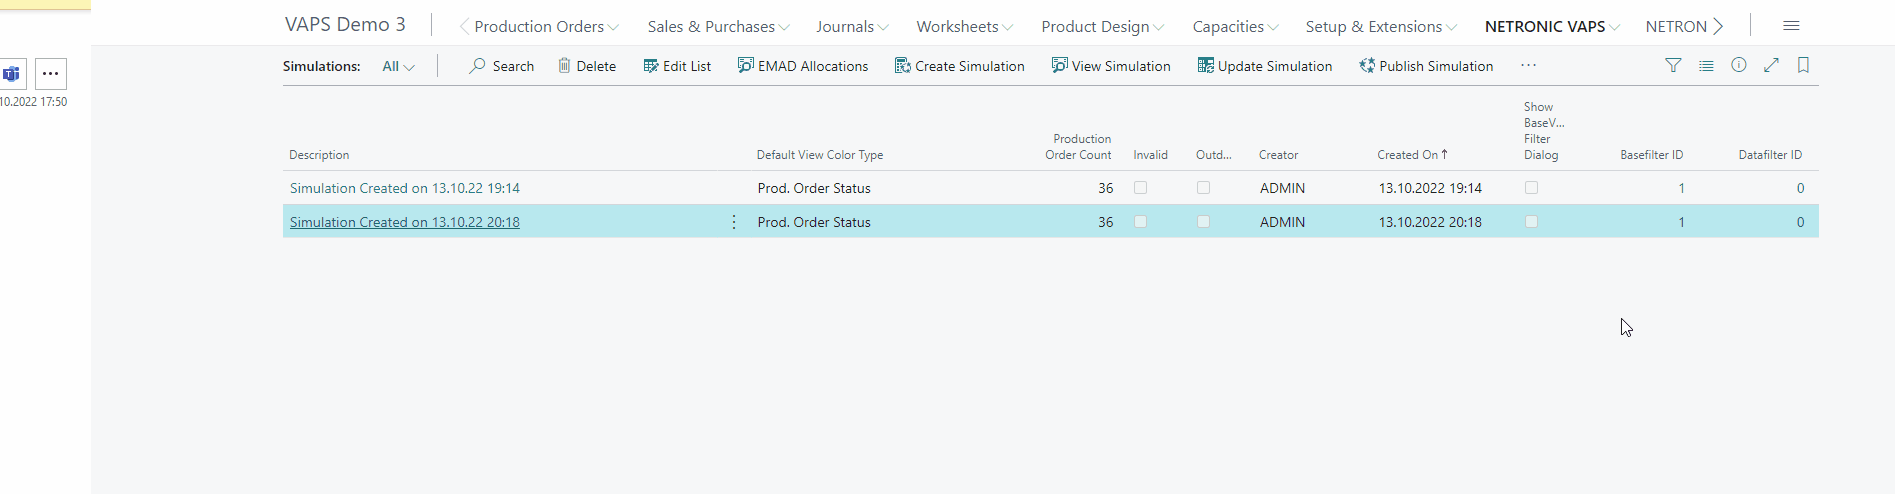The image size is (1895, 494).
Task: Select Basefilter ID 1 in 19:14 row
Action: (1681, 188)
